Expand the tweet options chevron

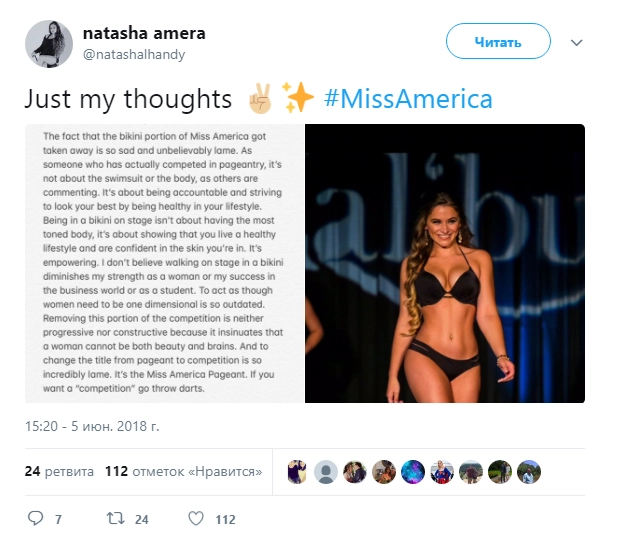click(x=577, y=42)
